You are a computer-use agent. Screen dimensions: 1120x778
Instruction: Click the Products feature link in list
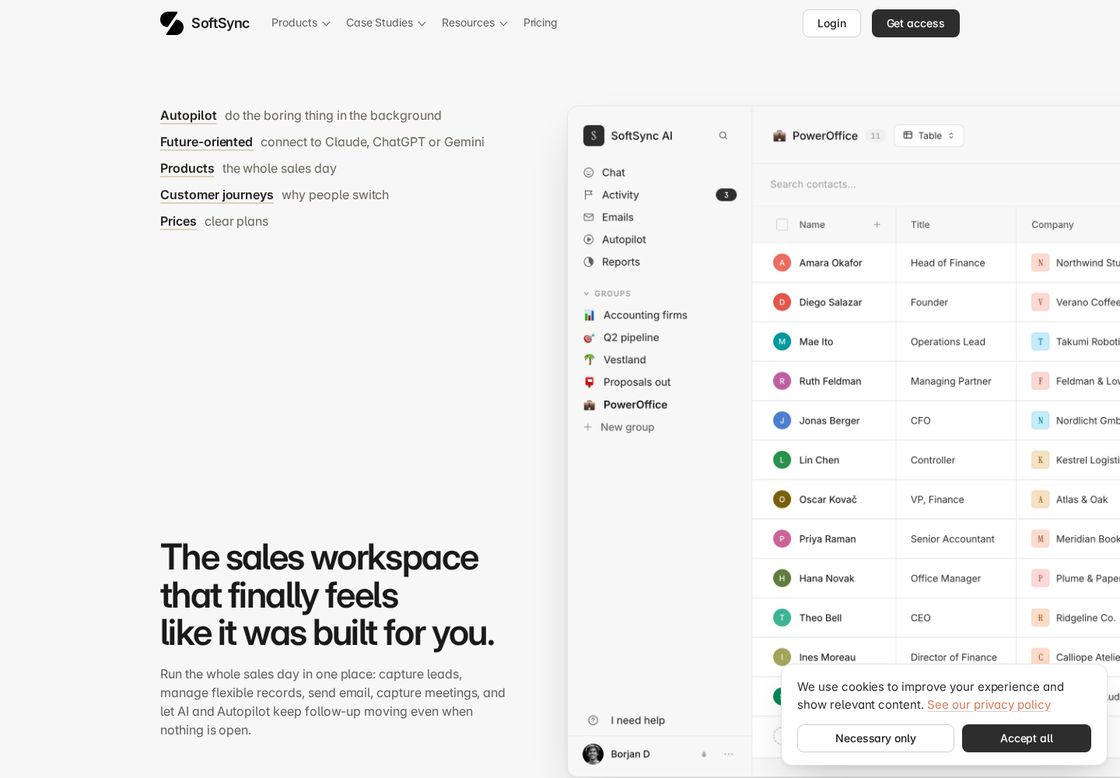tap(186, 169)
